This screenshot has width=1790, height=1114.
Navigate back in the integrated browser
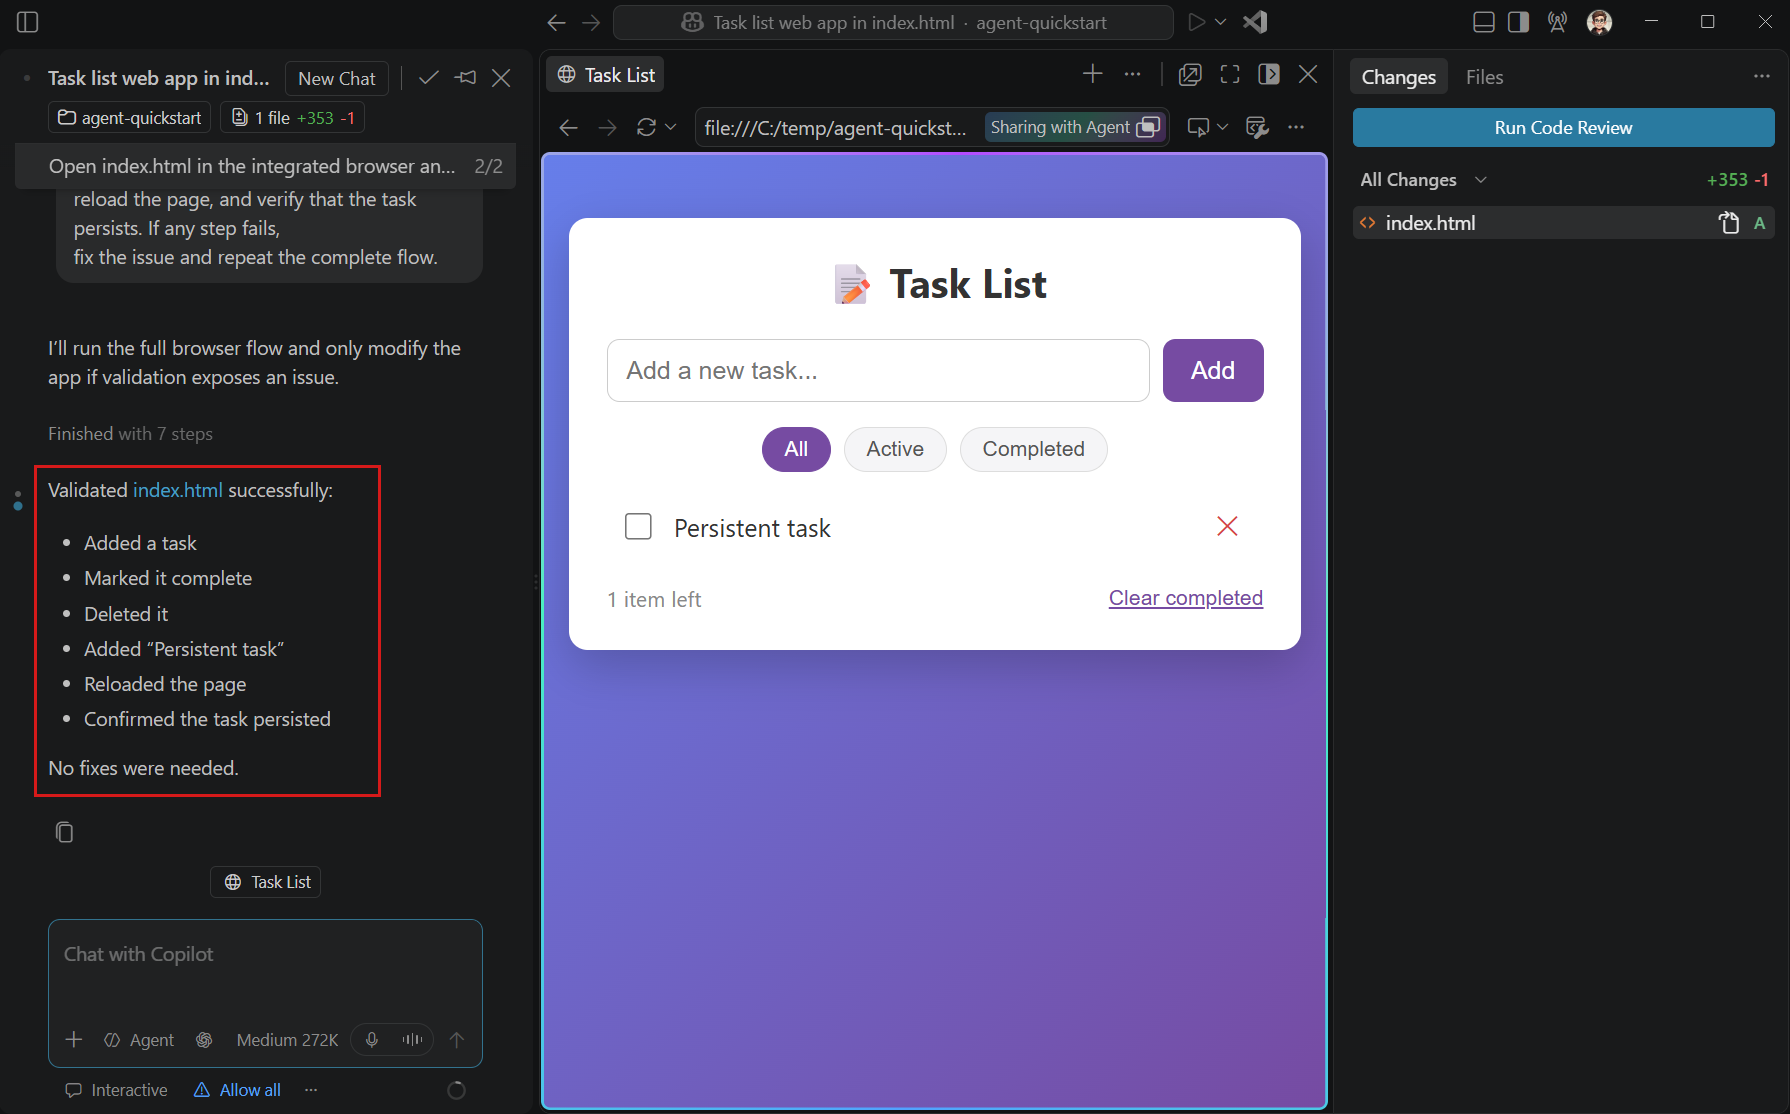point(568,127)
